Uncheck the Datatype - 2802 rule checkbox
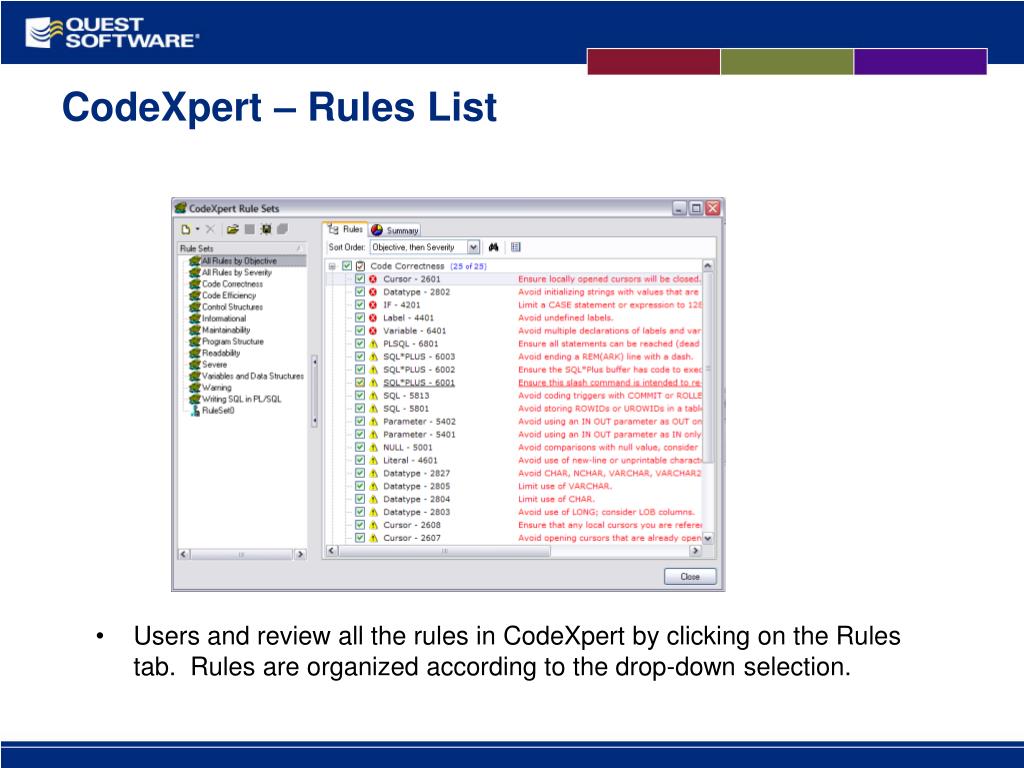 coord(360,292)
